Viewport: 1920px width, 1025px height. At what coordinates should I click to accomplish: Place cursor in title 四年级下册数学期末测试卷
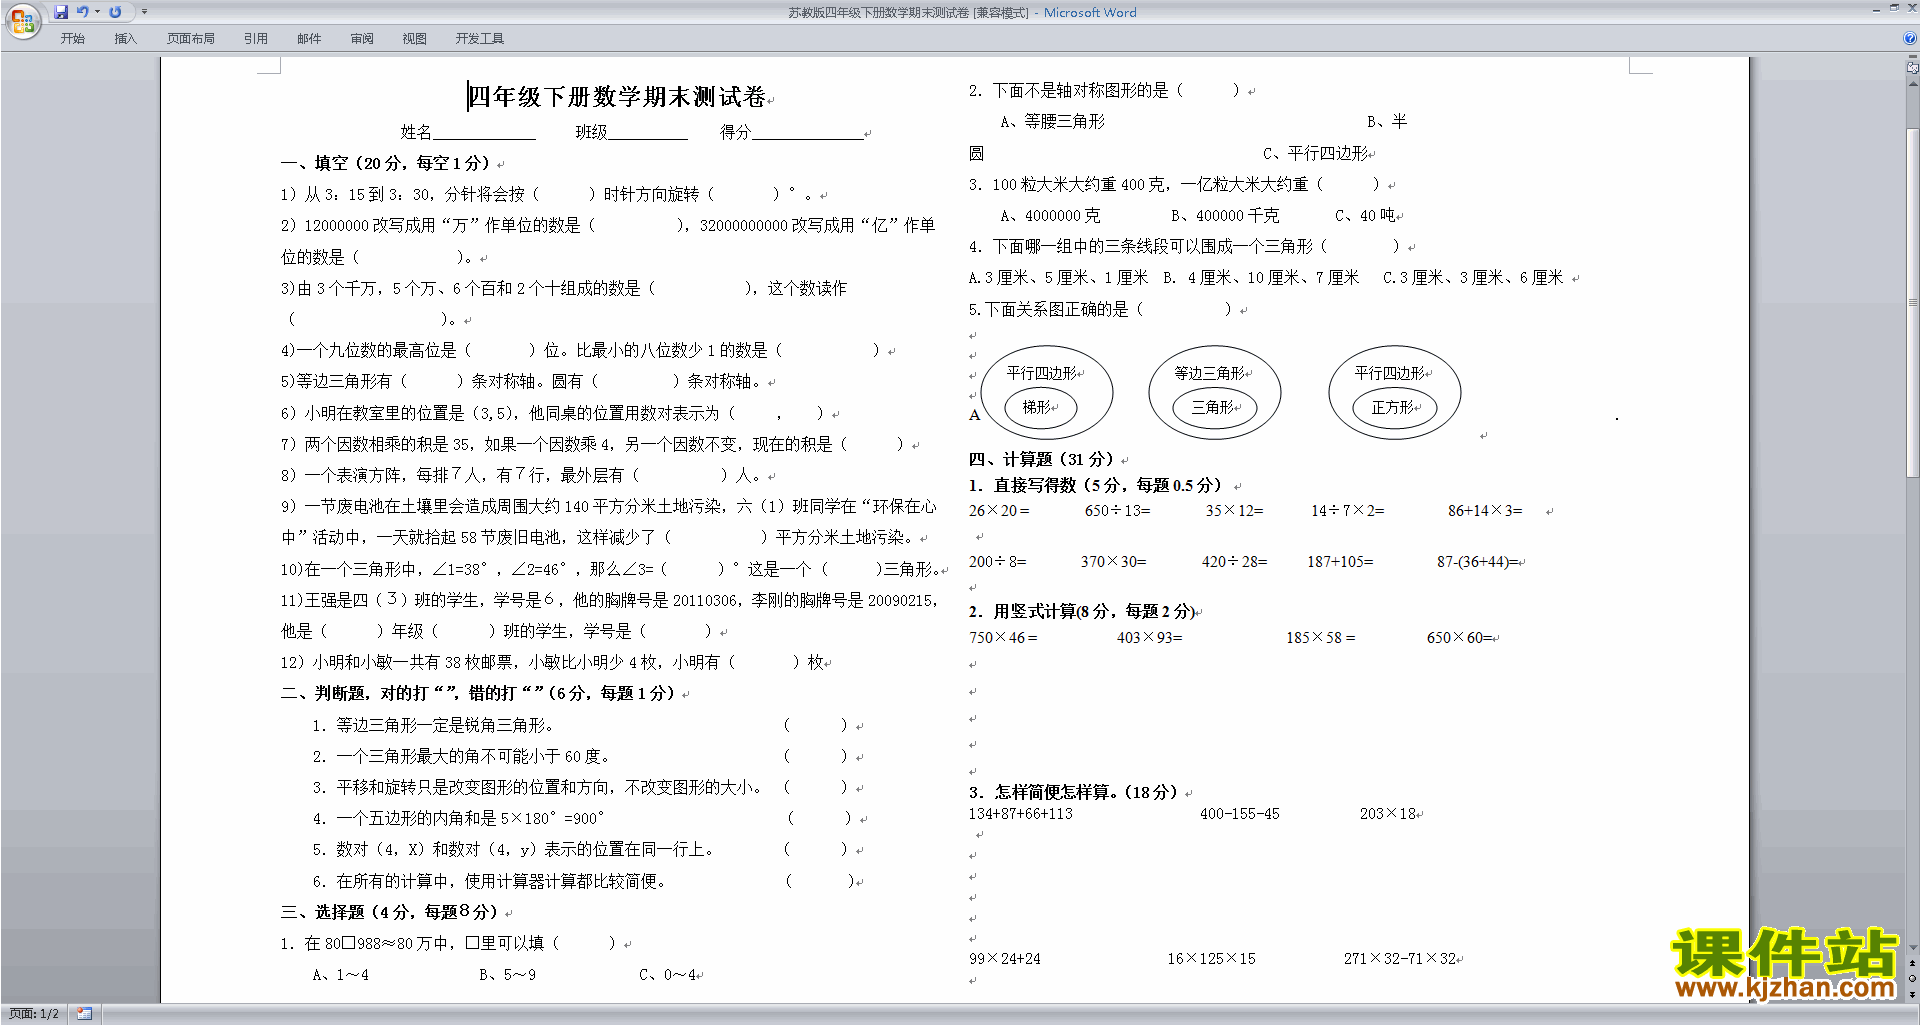(x=617, y=97)
